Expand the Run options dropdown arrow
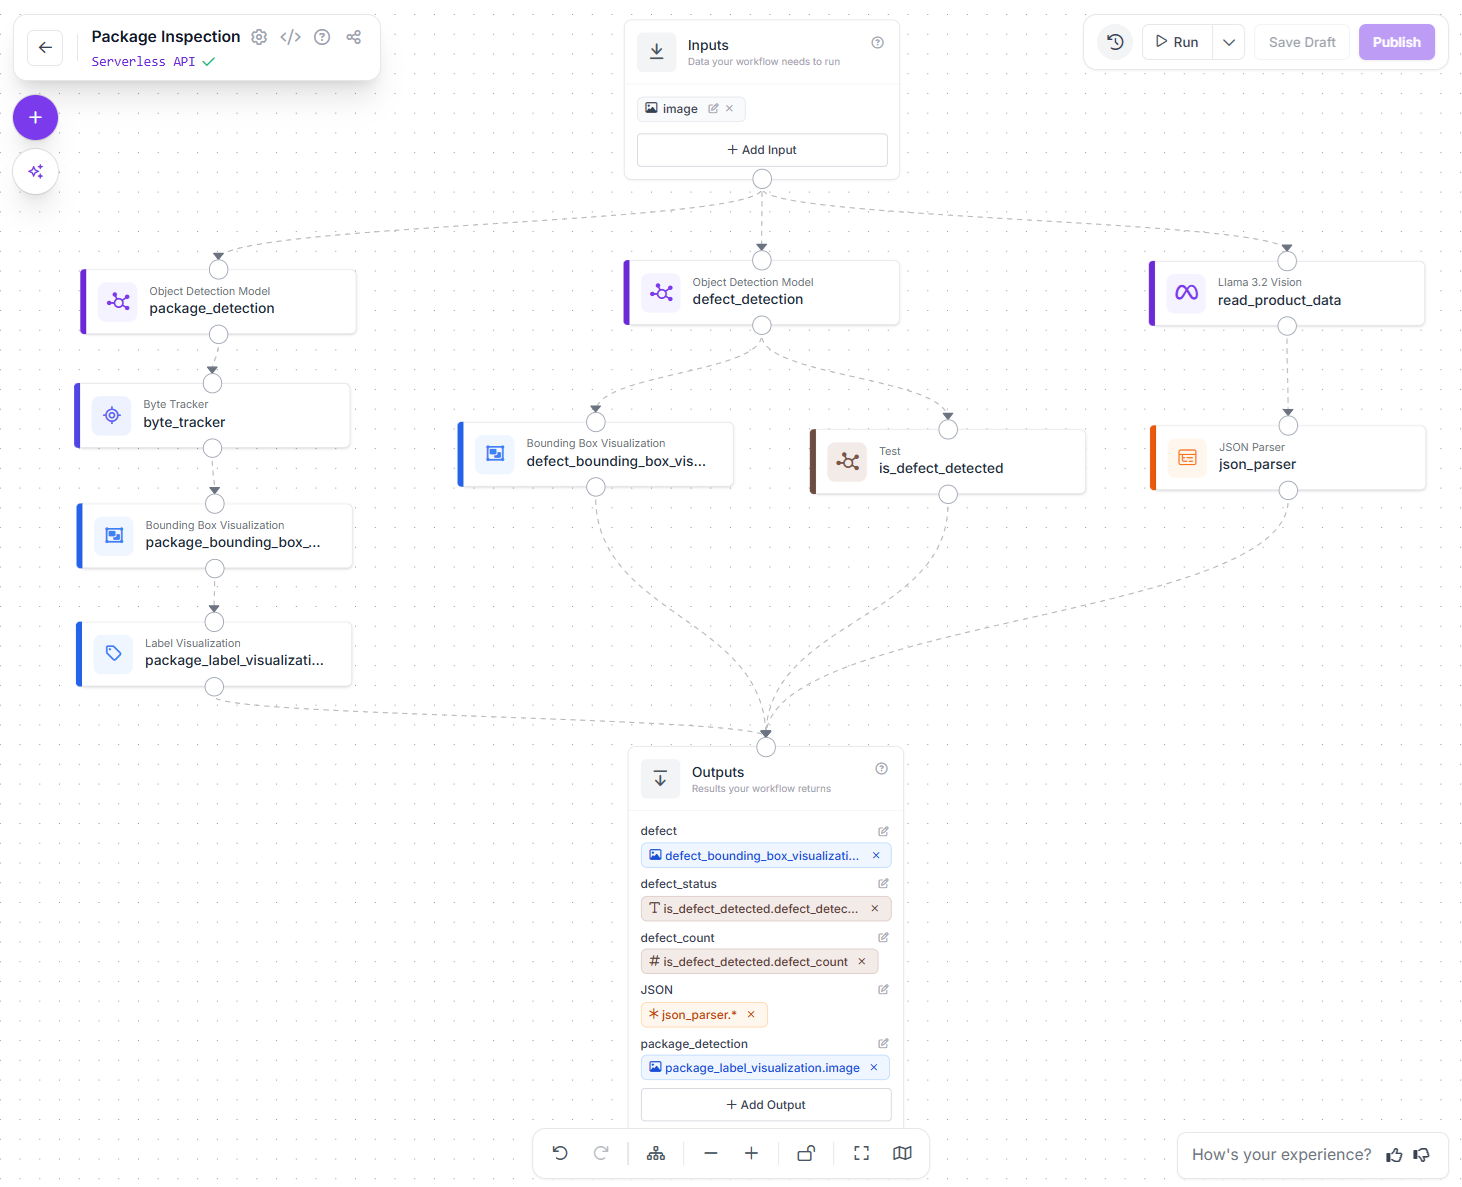1462x1187 pixels. tap(1229, 42)
